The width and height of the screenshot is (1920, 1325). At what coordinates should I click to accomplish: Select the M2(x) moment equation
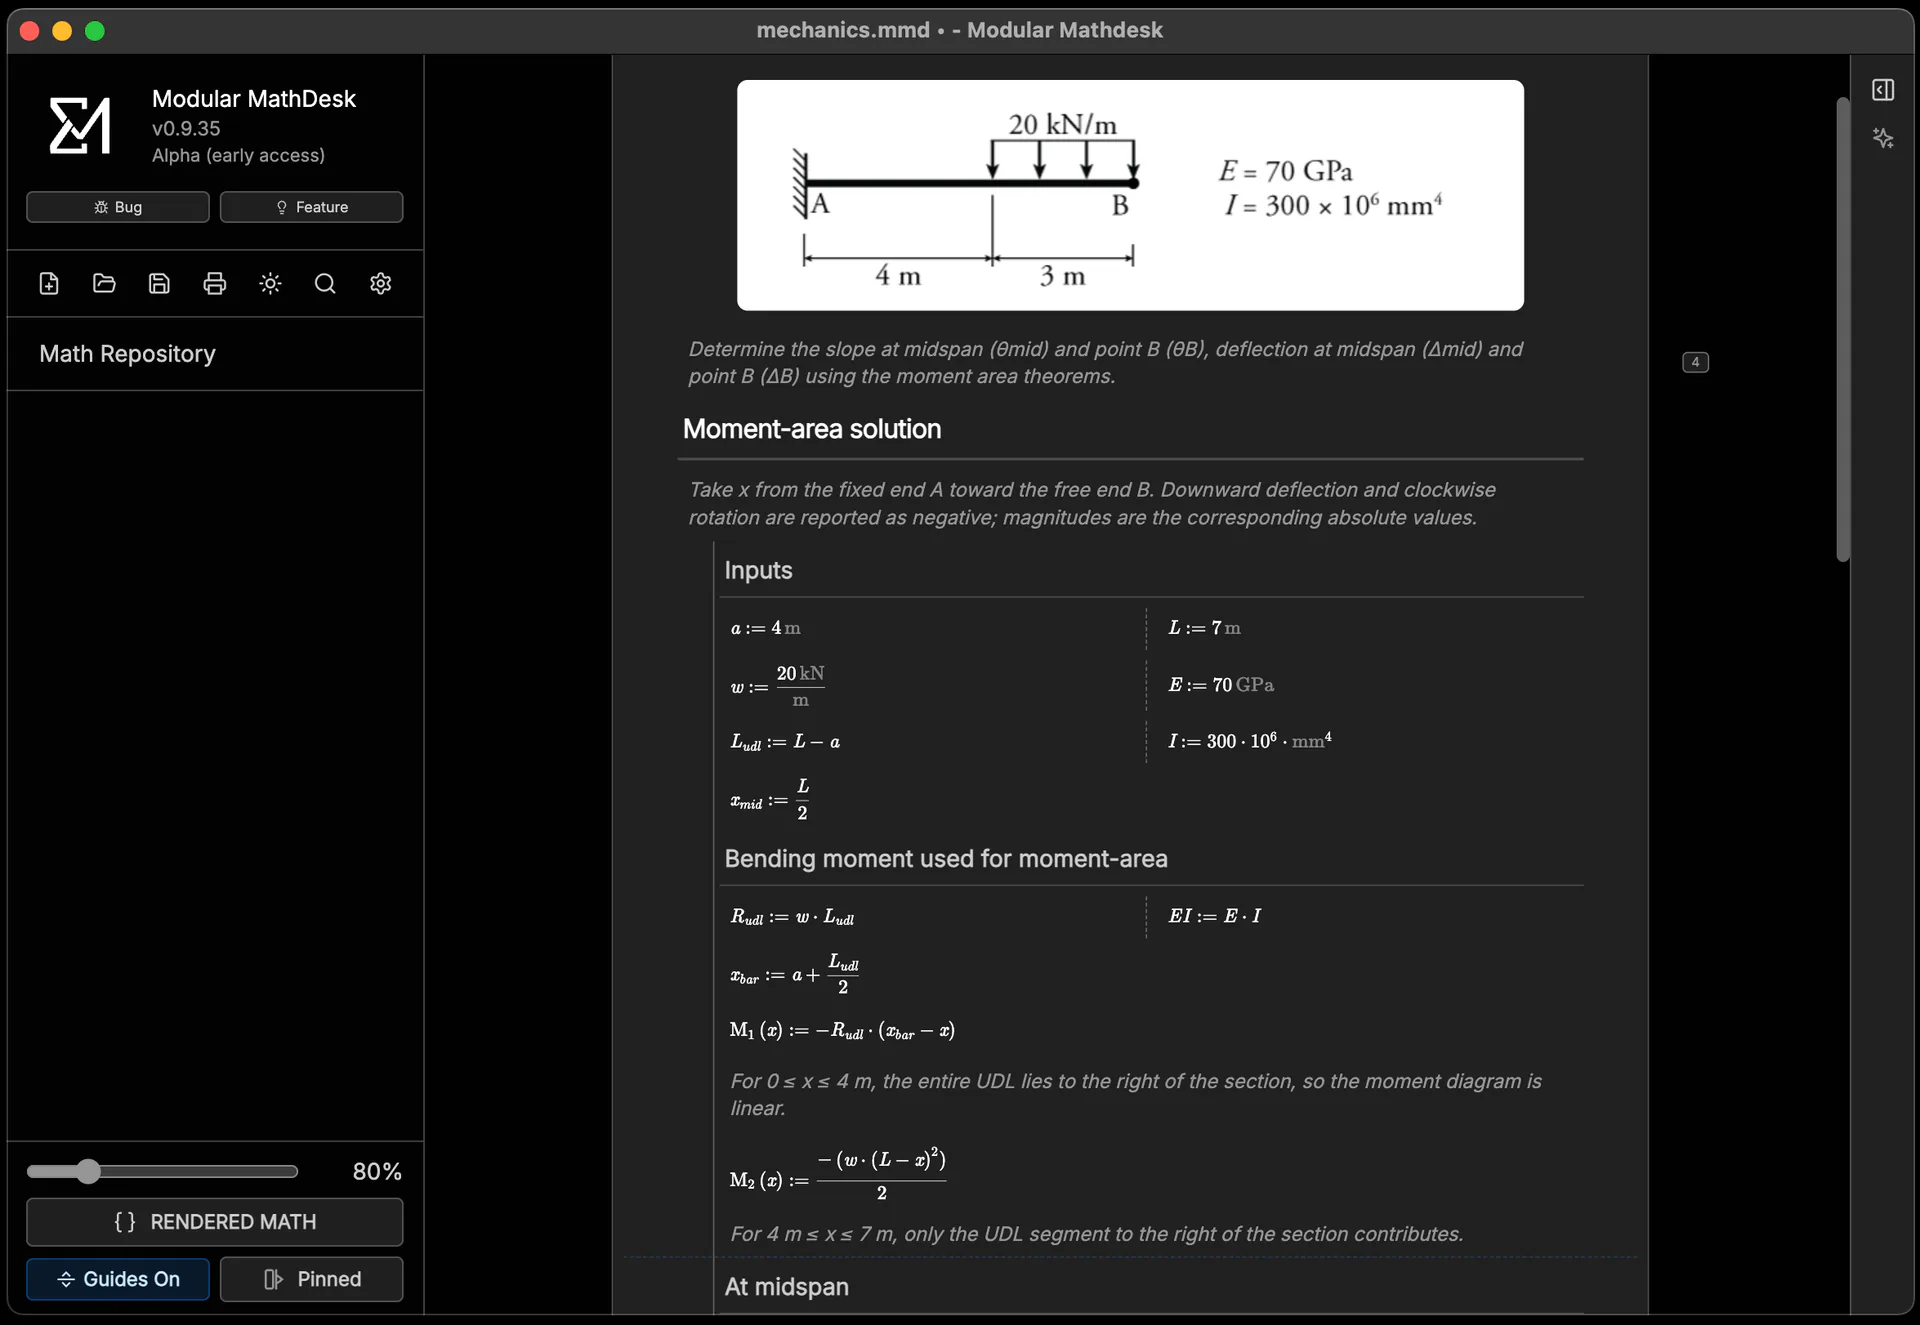pos(838,1175)
